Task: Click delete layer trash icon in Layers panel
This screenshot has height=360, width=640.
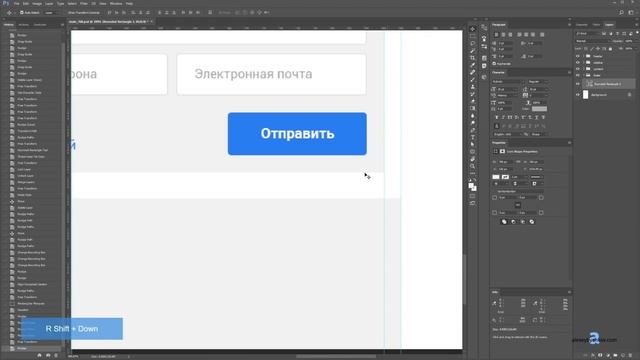Action: (x=631, y=356)
